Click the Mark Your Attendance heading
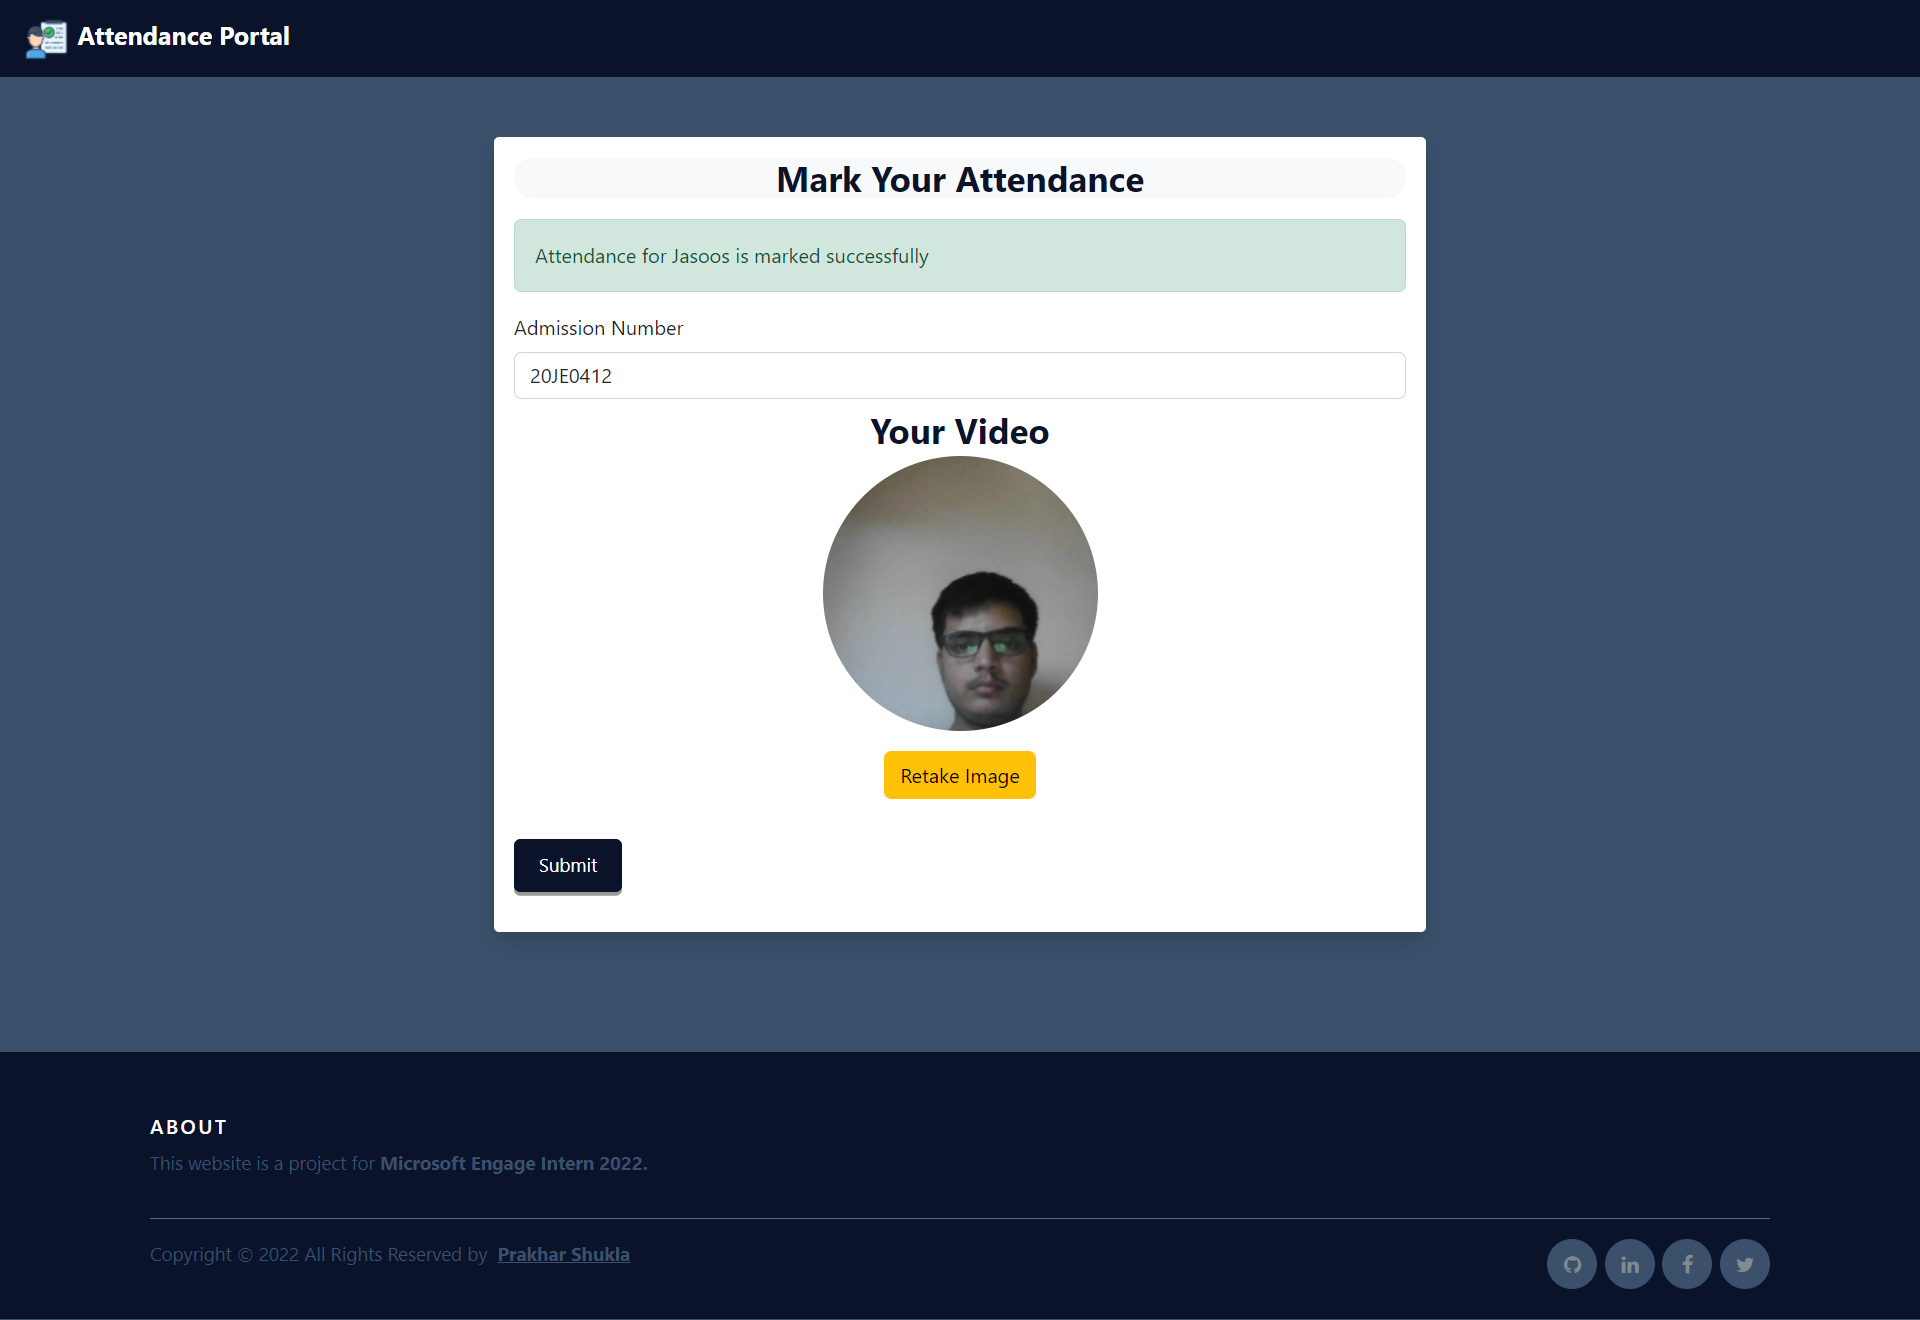 (x=959, y=179)
